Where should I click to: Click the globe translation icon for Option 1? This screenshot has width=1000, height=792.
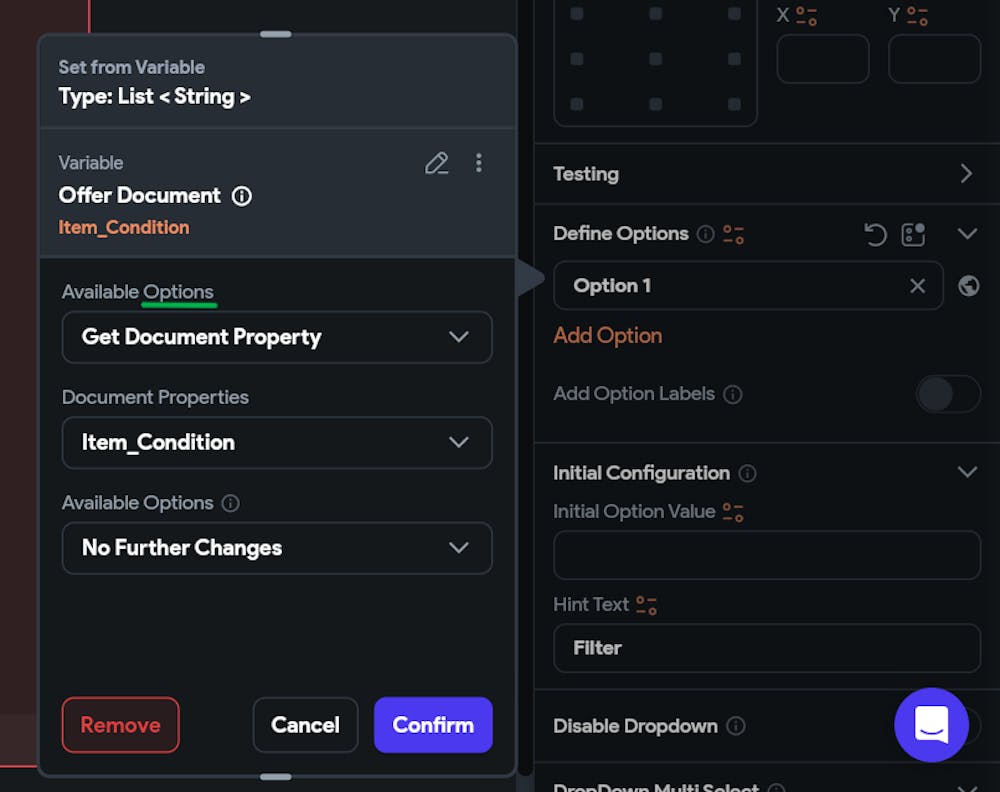968,286
